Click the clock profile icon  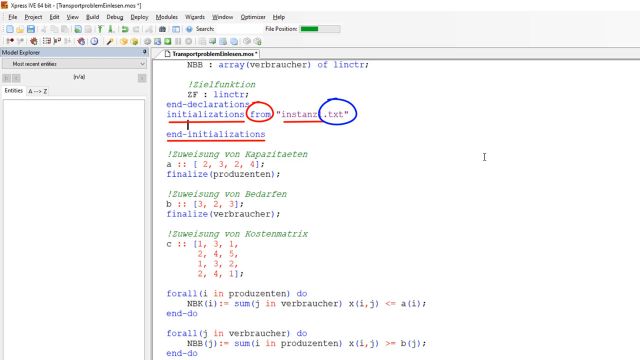[94, 41]
